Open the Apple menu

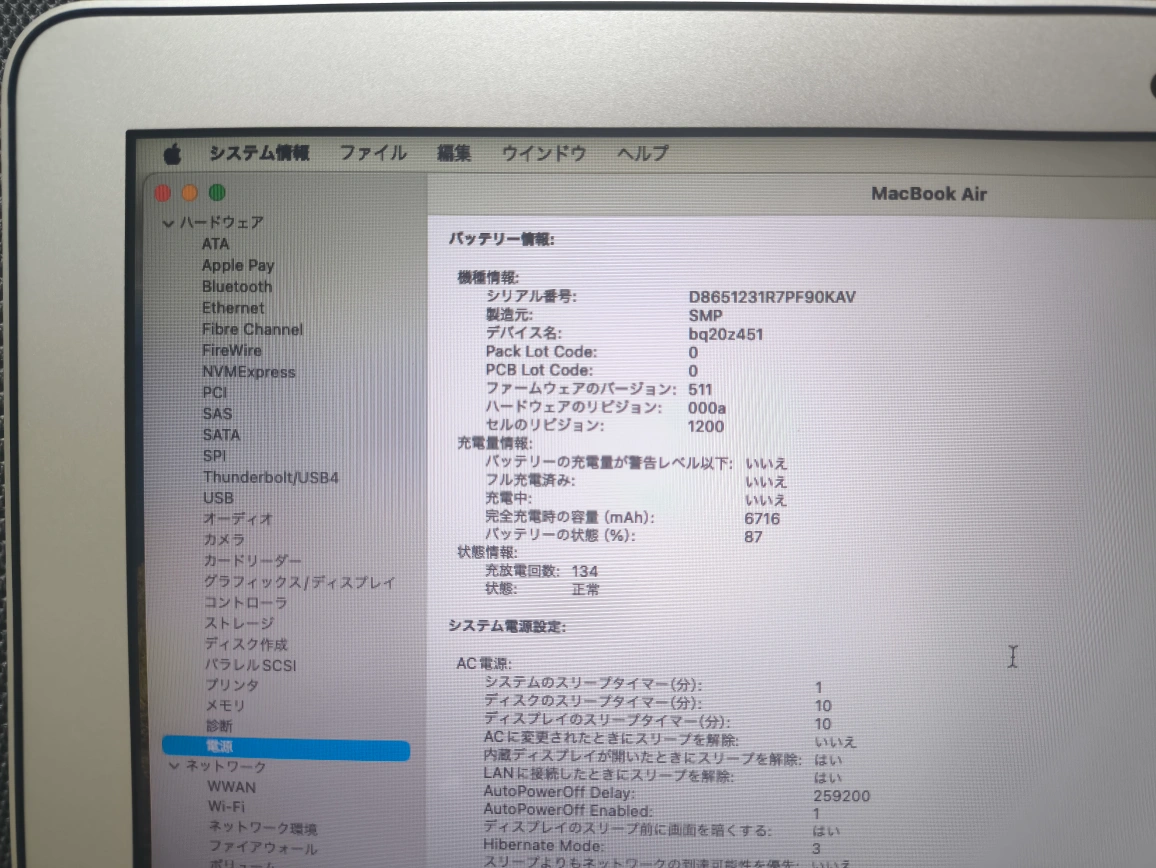173,154
